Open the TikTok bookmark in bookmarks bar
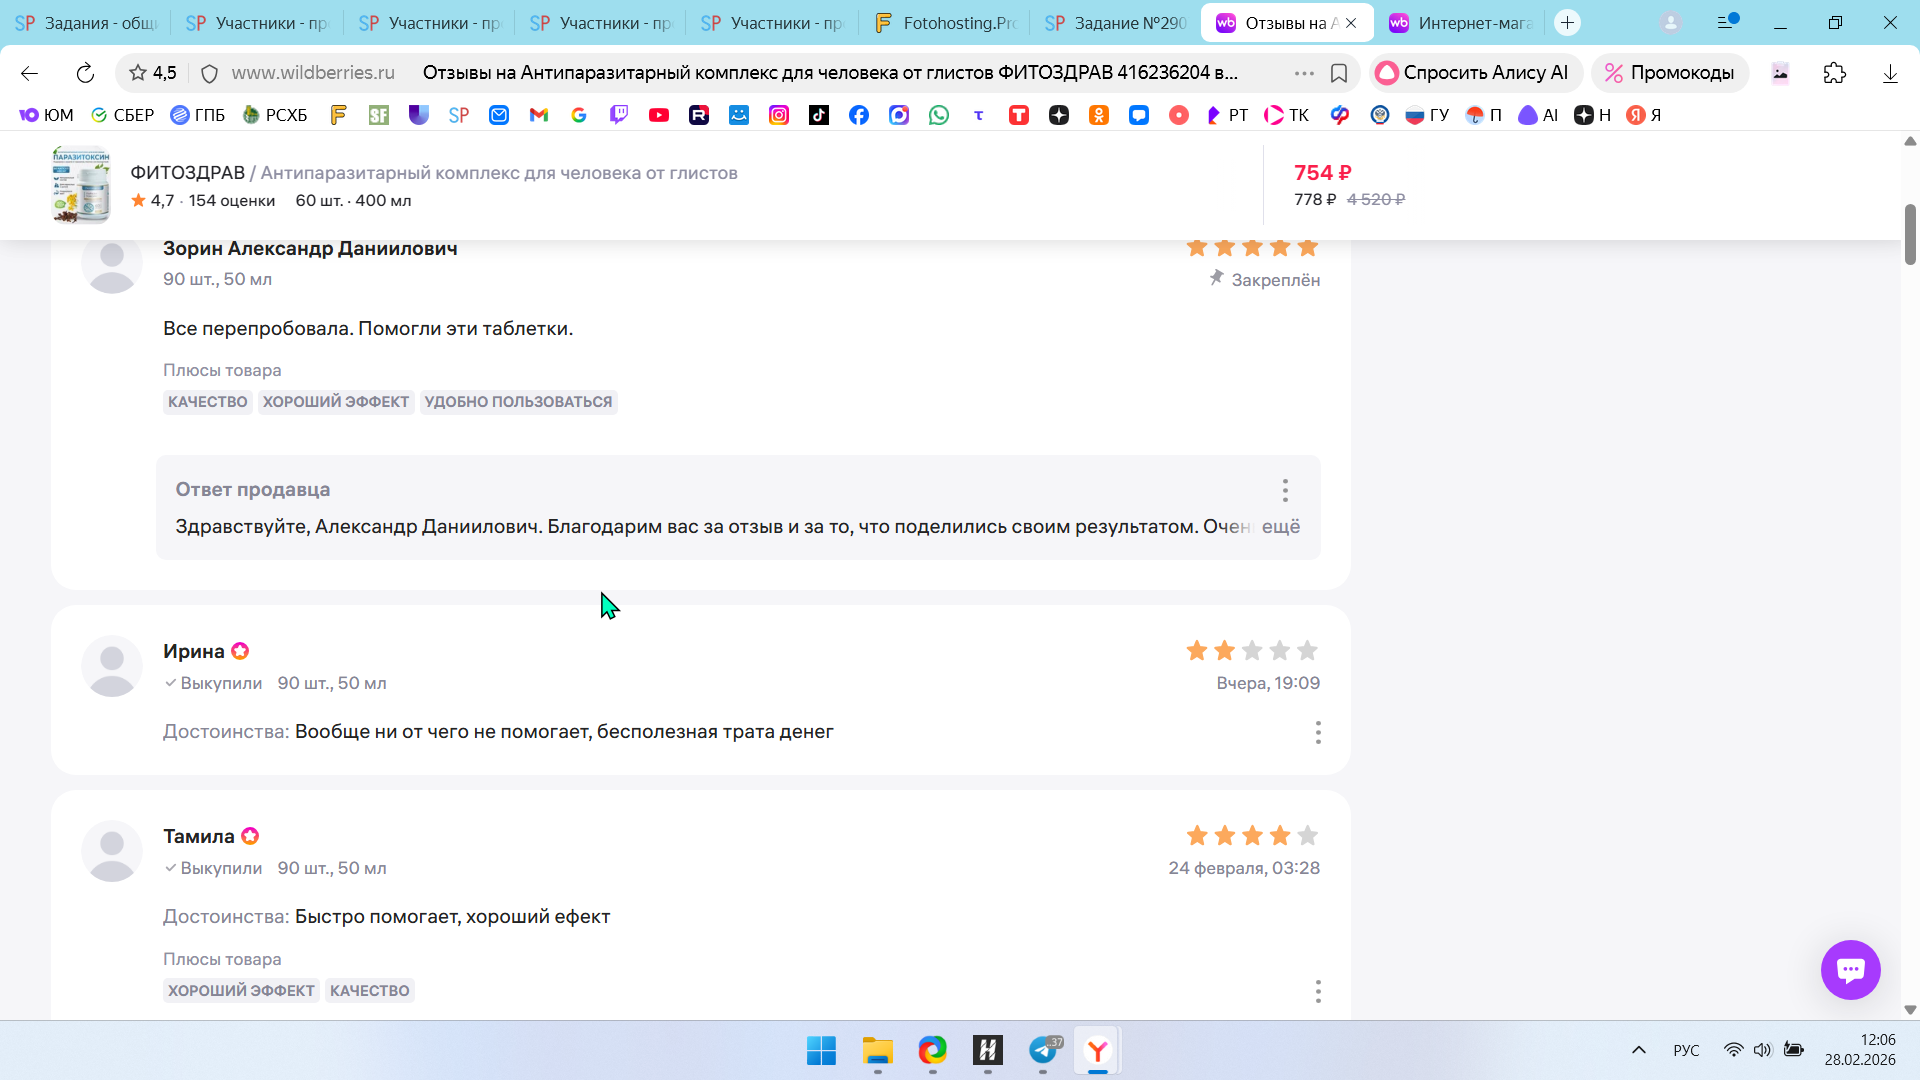1920x1080 pixels. (818, 115)
